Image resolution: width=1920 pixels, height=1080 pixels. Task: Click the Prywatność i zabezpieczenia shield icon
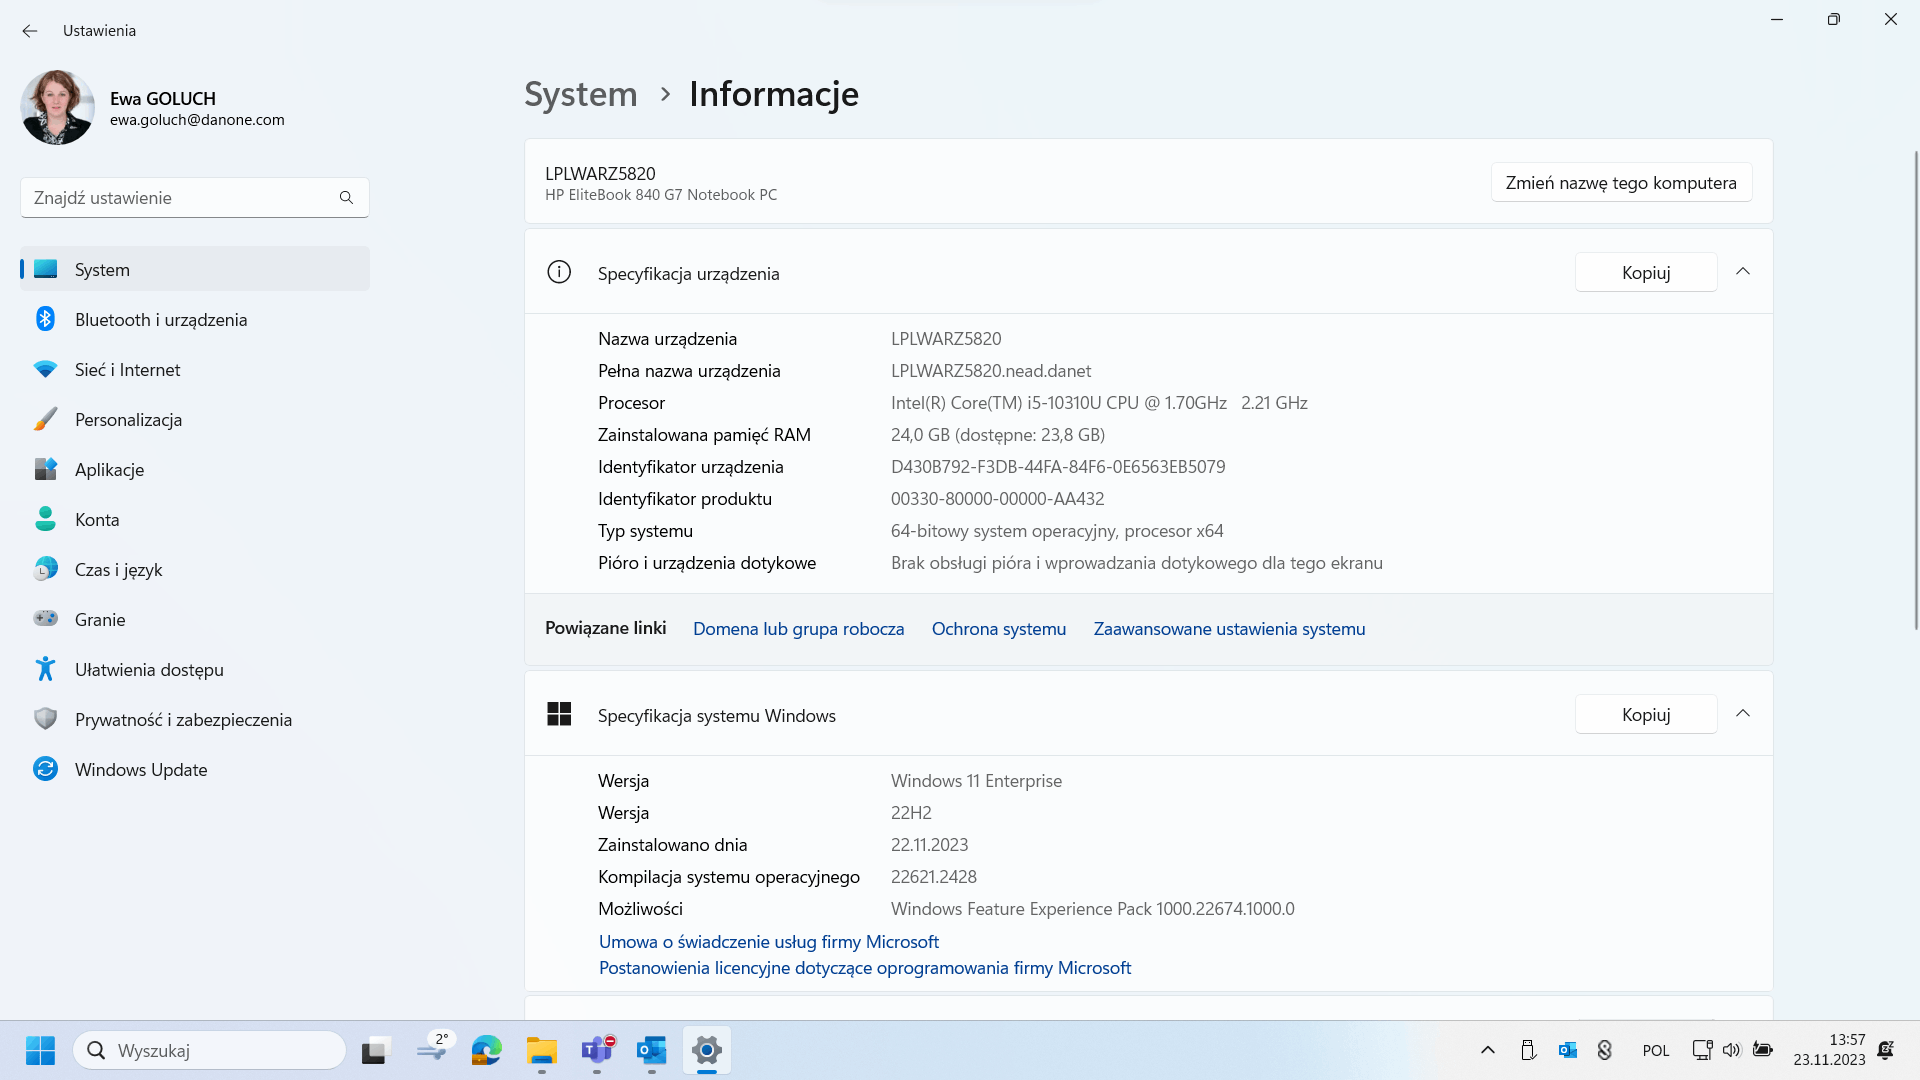coord(45,719)
